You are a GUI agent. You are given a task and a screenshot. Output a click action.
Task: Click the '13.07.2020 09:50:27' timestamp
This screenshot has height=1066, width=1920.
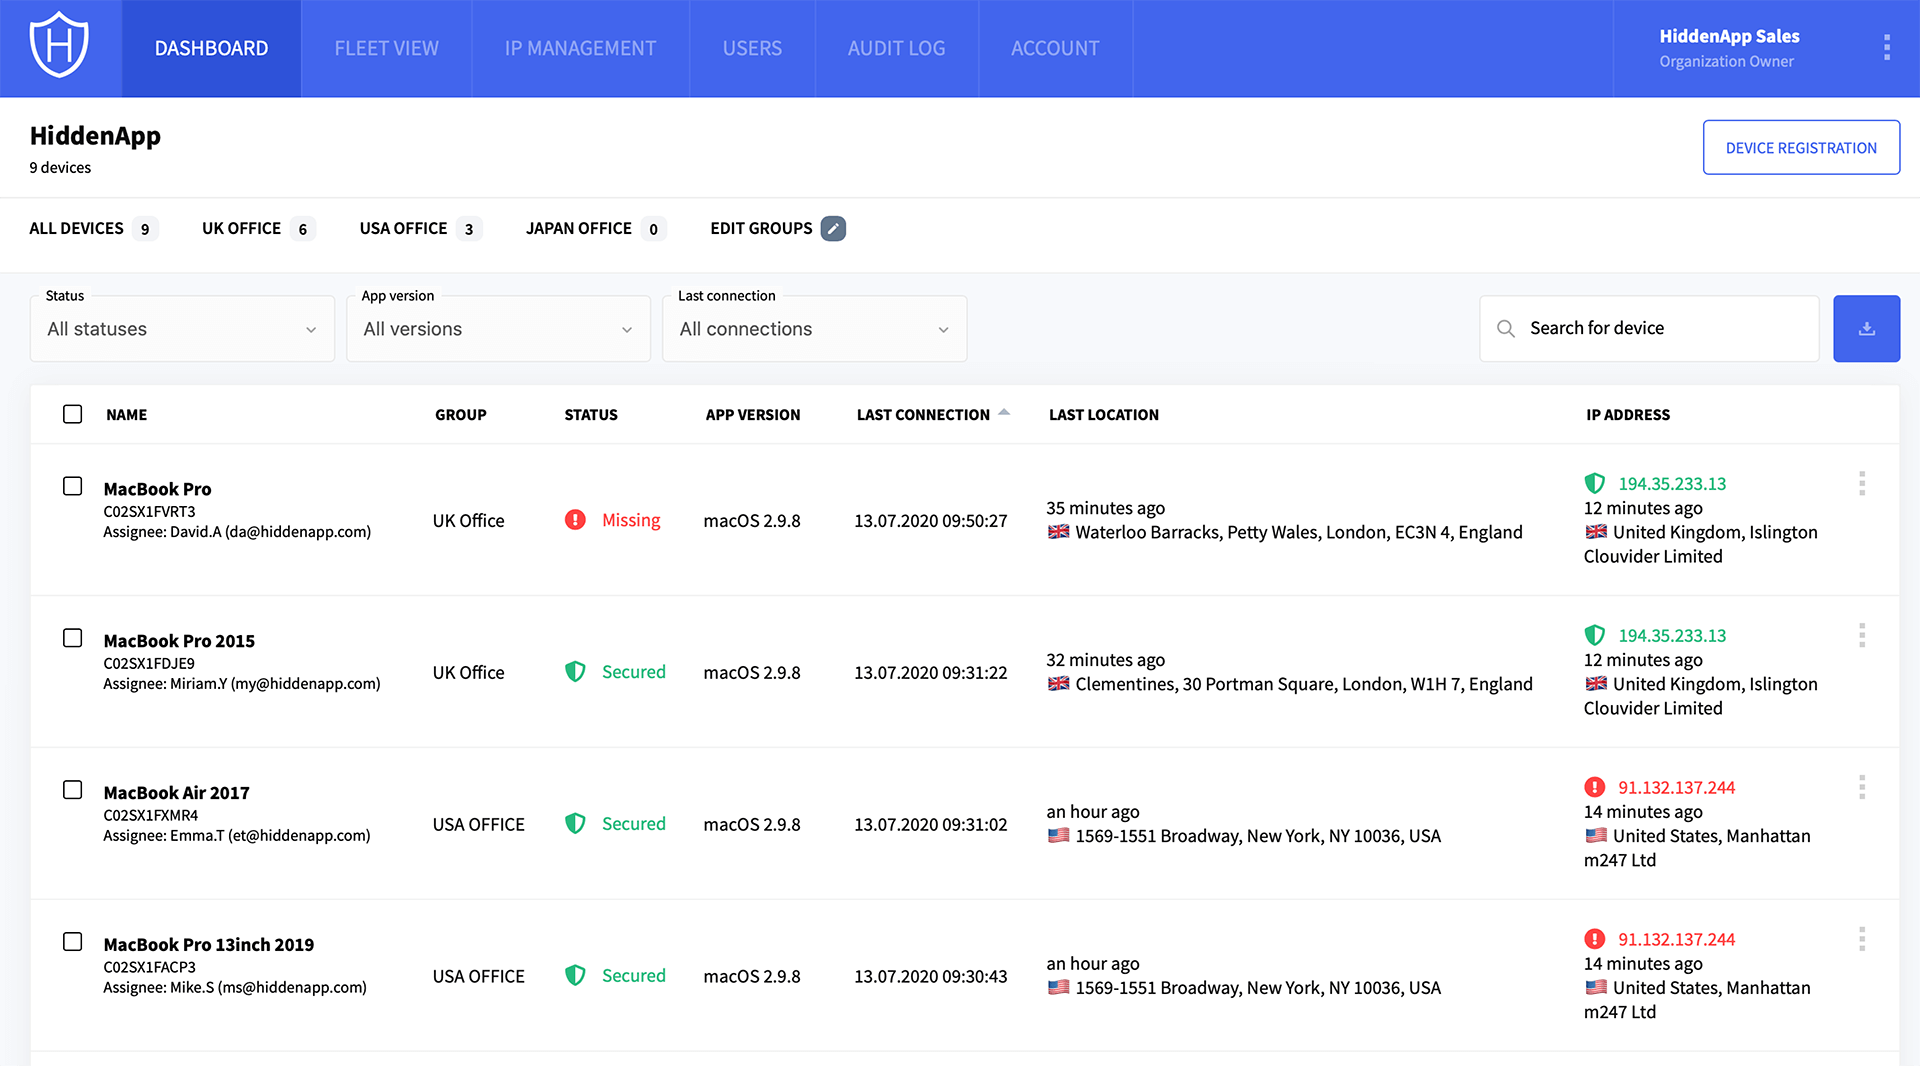(x=930, y=521)
